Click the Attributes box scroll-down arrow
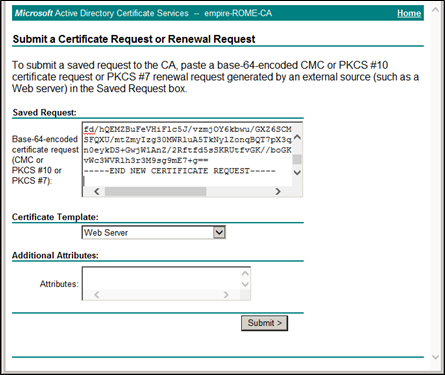445x375 pixels. 245,284
